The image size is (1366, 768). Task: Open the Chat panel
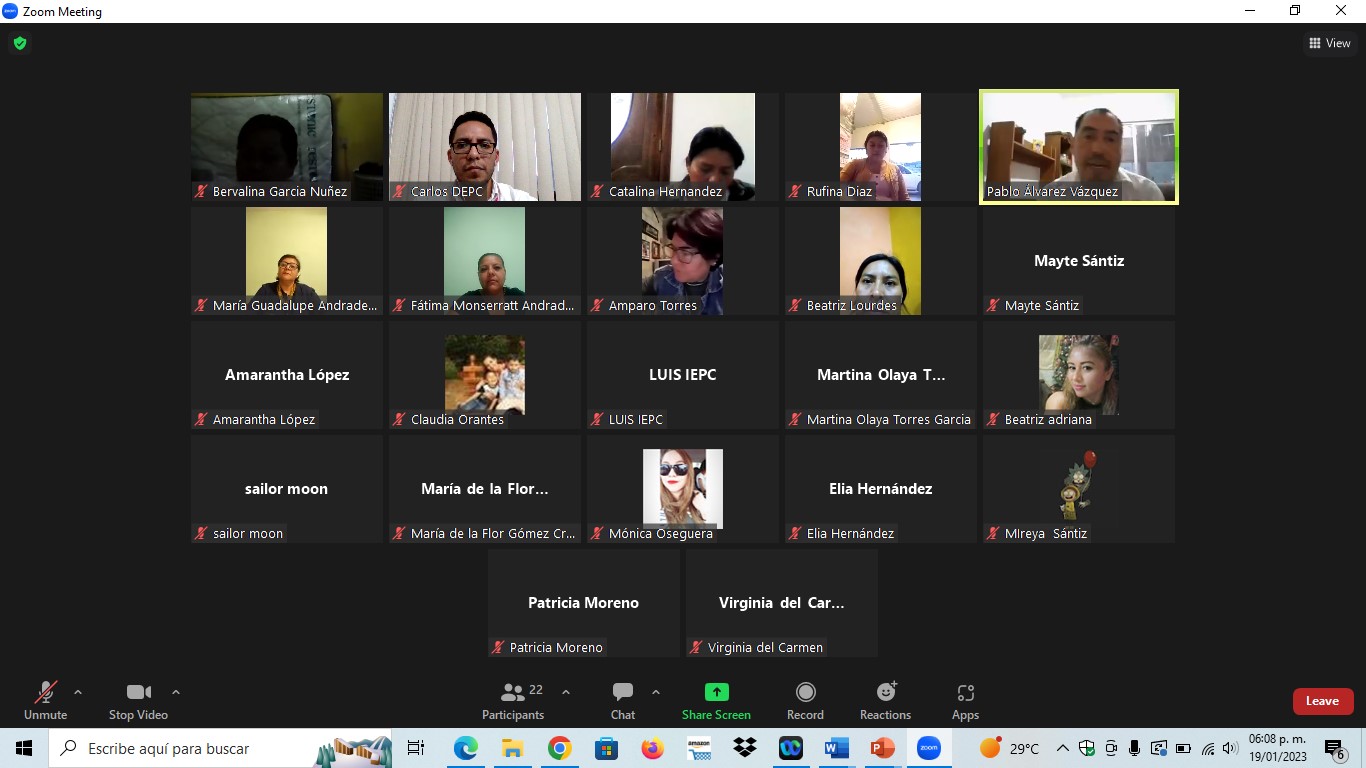point(622,700)
